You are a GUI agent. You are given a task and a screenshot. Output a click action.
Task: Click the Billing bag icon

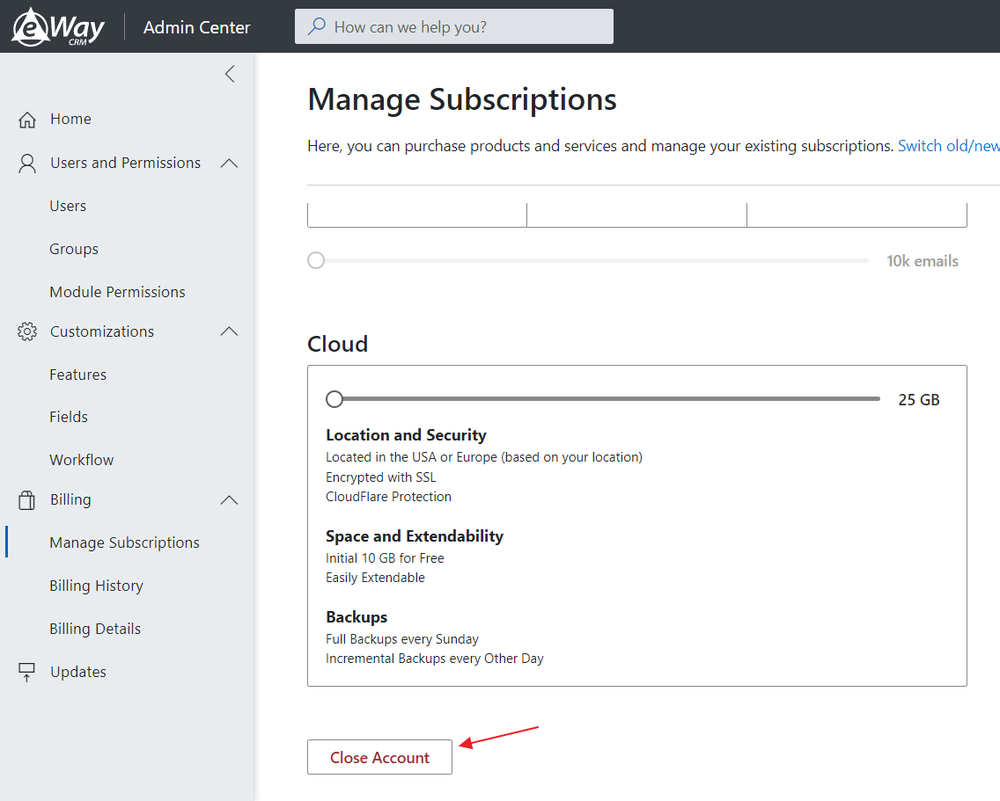27,500
